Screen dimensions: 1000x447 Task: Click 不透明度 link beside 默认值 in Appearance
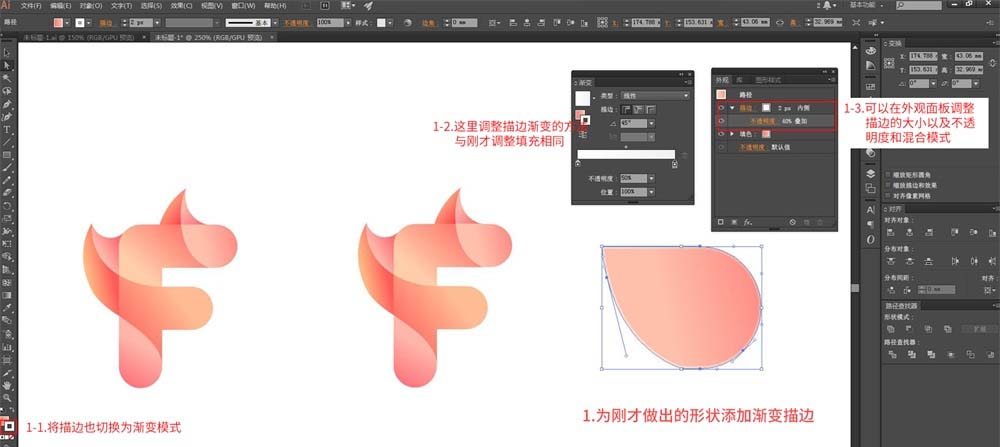point(751,147)
